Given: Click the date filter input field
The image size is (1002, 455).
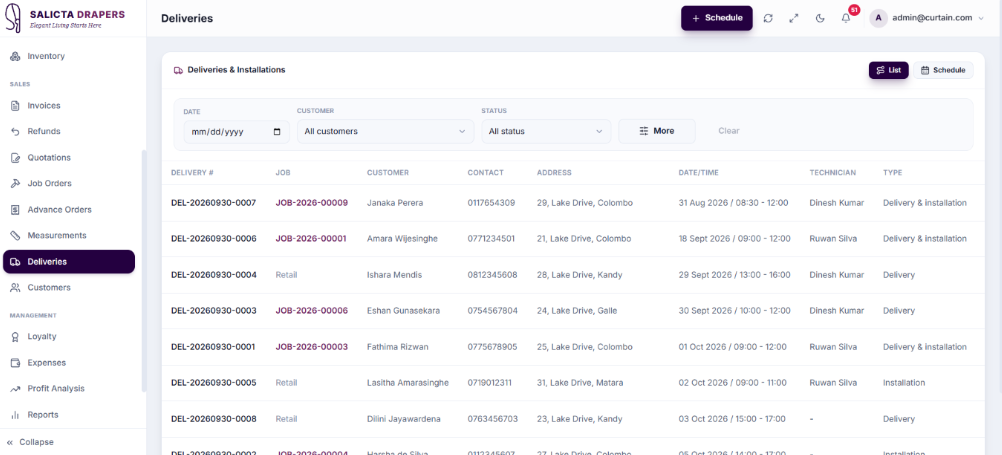Looking at the screenshot, I should (236, 132).
